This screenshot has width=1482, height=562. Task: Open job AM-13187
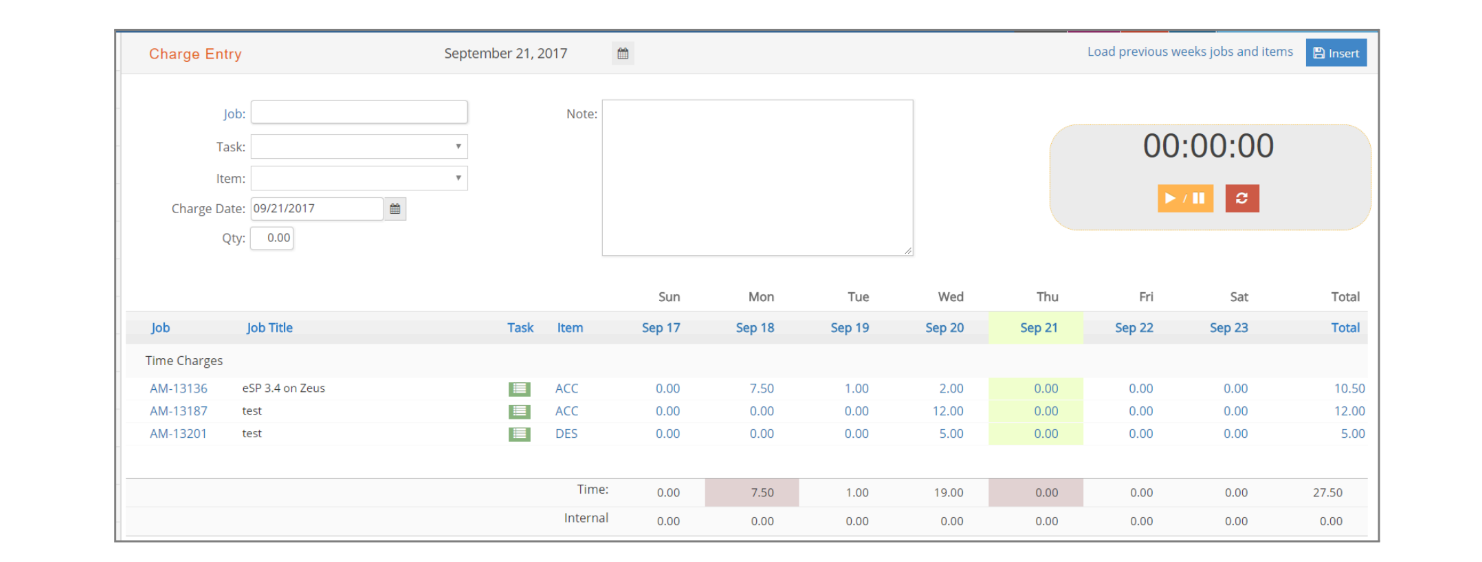(179, 411)
